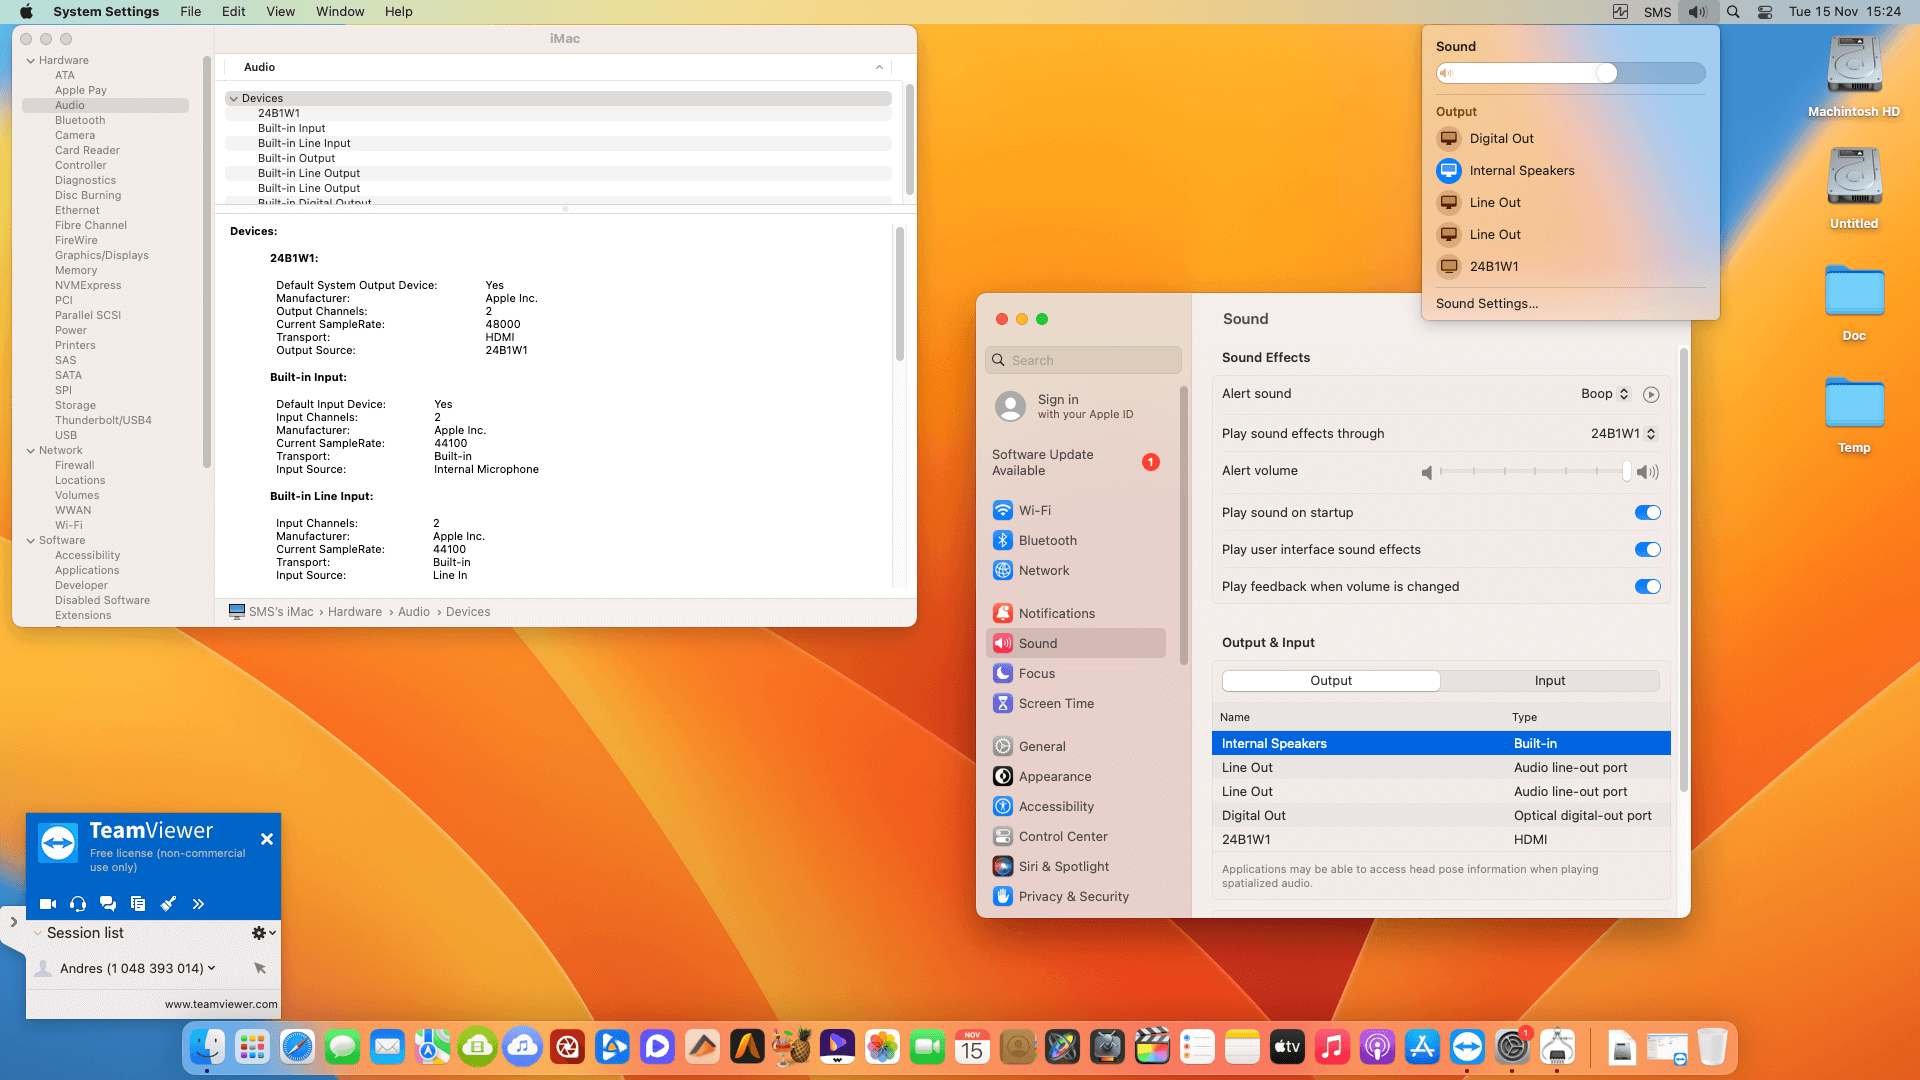Expand the Andres session options chevron
This screenshot has height=1080, width=1920.
pos(212,968)
